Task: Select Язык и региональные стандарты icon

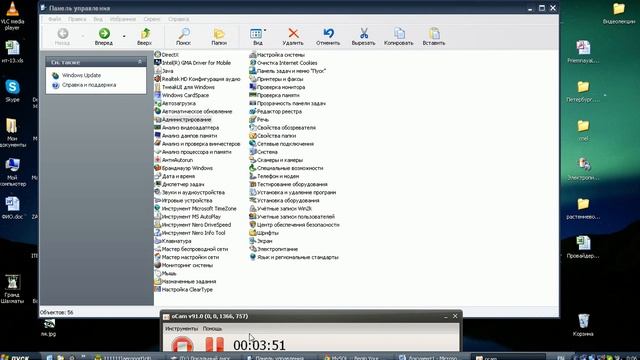Action: (x=253, y=257)
